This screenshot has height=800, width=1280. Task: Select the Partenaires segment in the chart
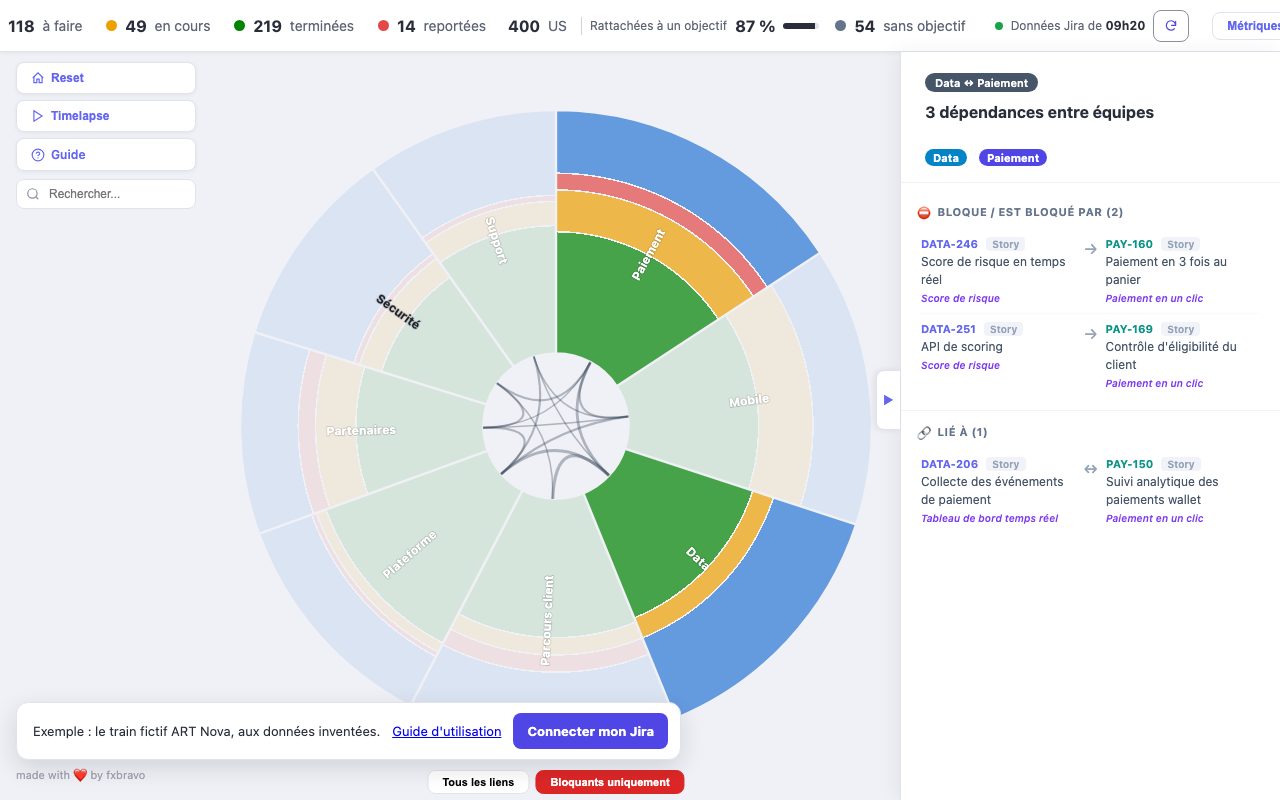pos(361,431)
